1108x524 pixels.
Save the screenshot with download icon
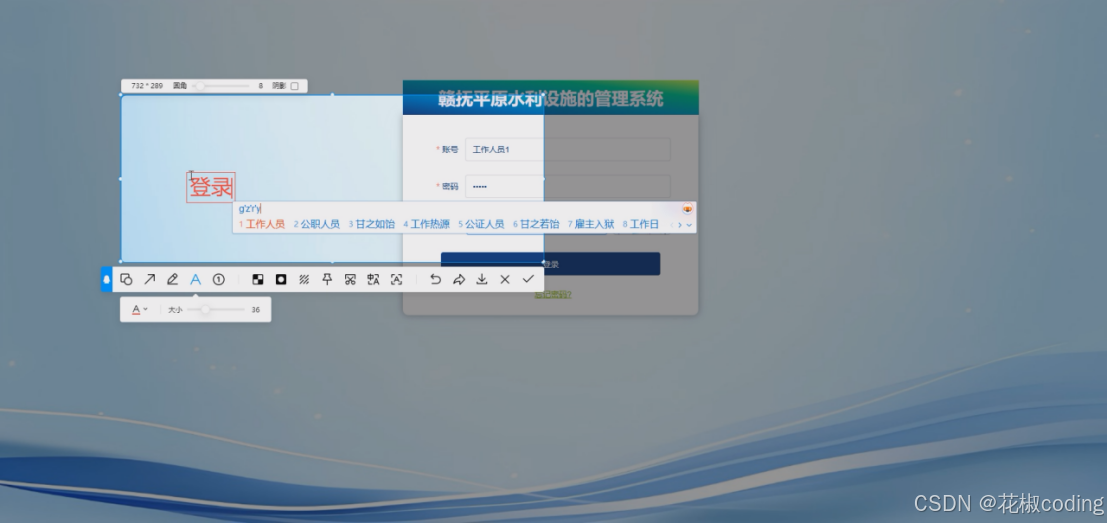coord(482,280)
